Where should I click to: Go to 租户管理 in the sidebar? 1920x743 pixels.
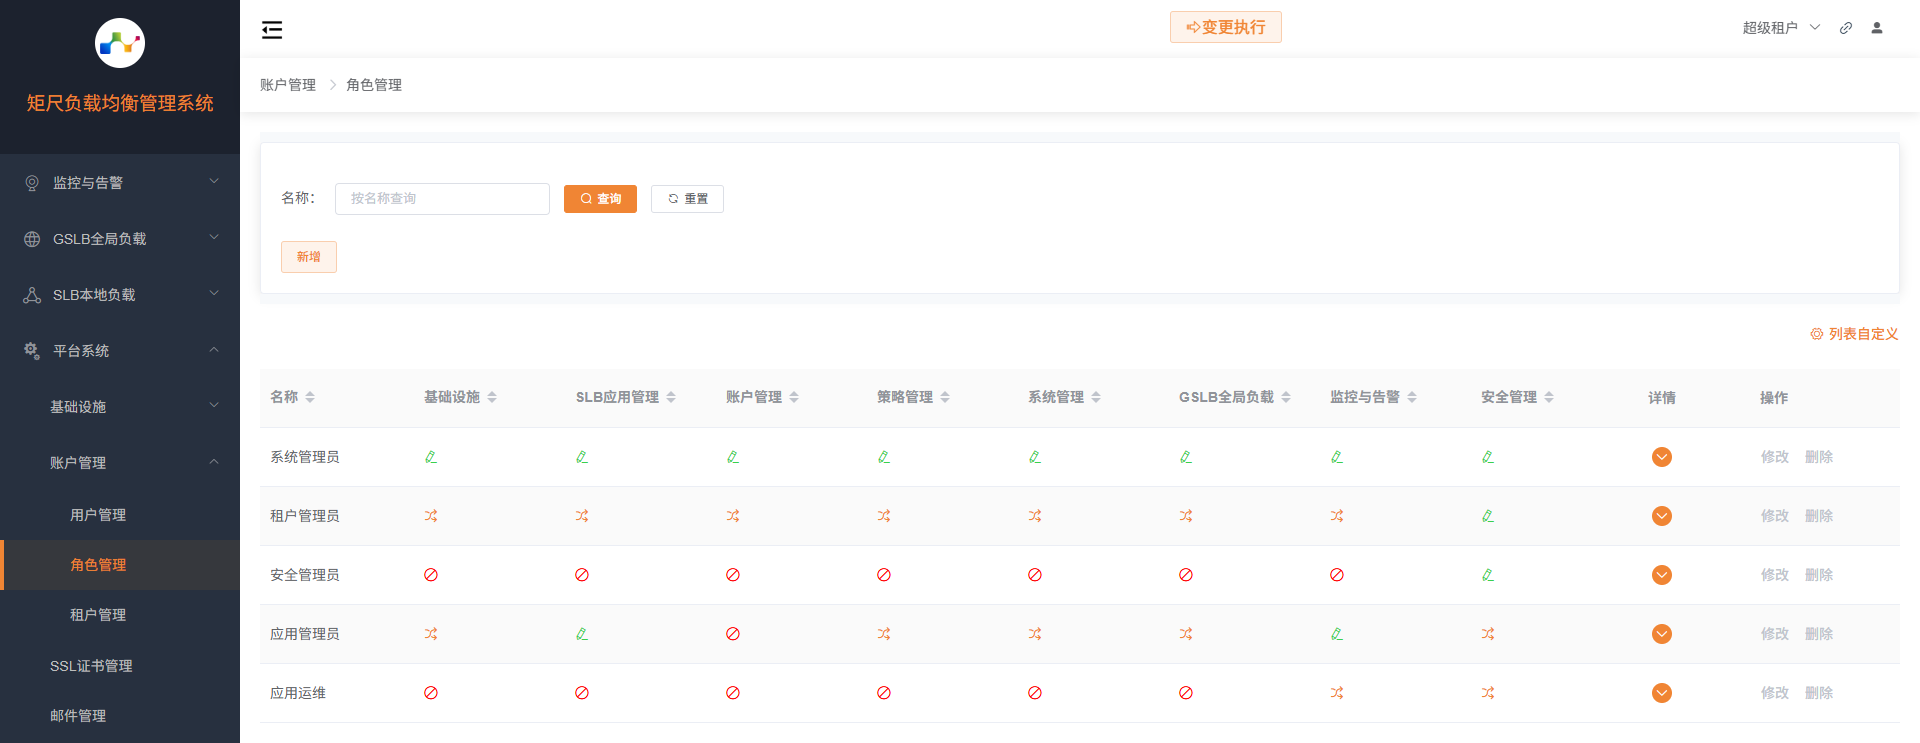click(x=98, y=615)
